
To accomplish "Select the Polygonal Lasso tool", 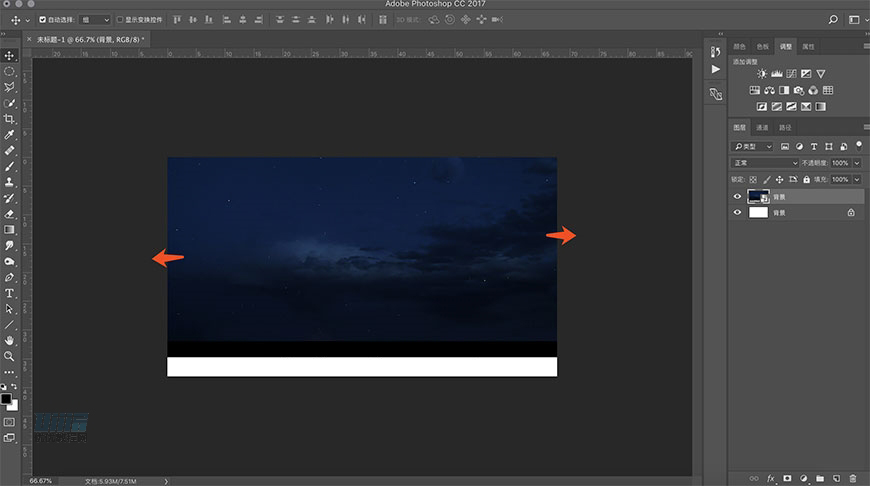I will pyautogui.click(x=9, y=87).
